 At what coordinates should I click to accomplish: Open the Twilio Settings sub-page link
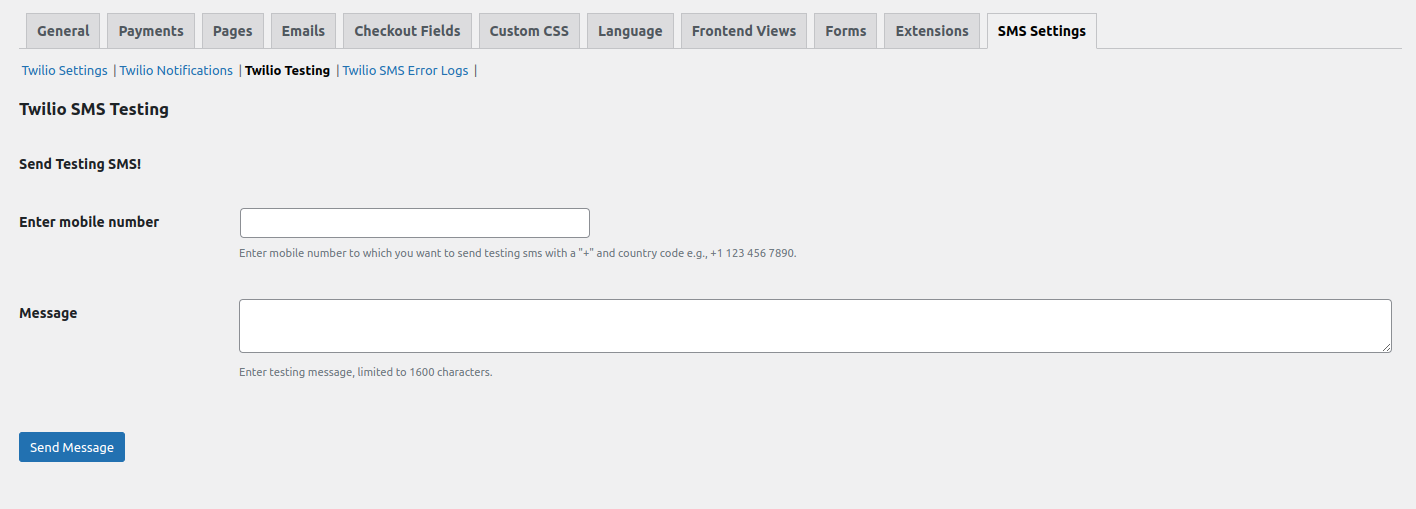tap(65, 71)
